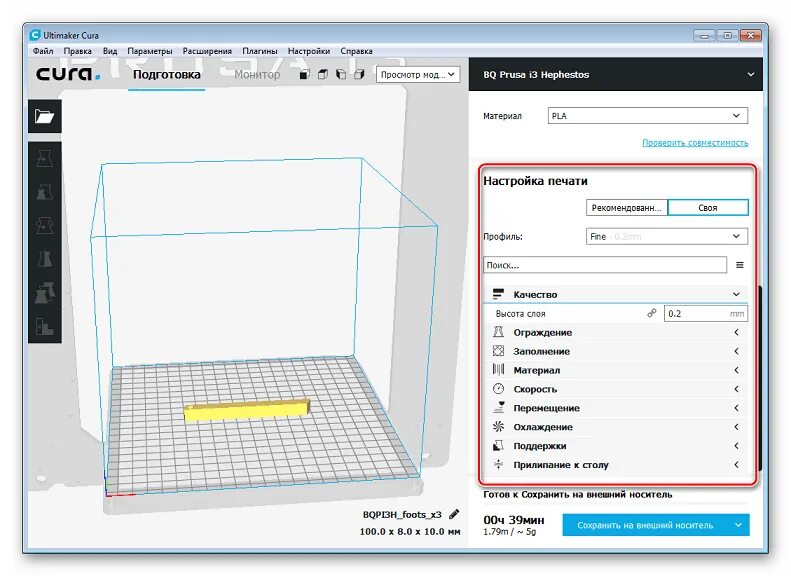791x576 pixels.
Task: Select the Scale tool in left toolbar
Action: [x=44, y=192]
